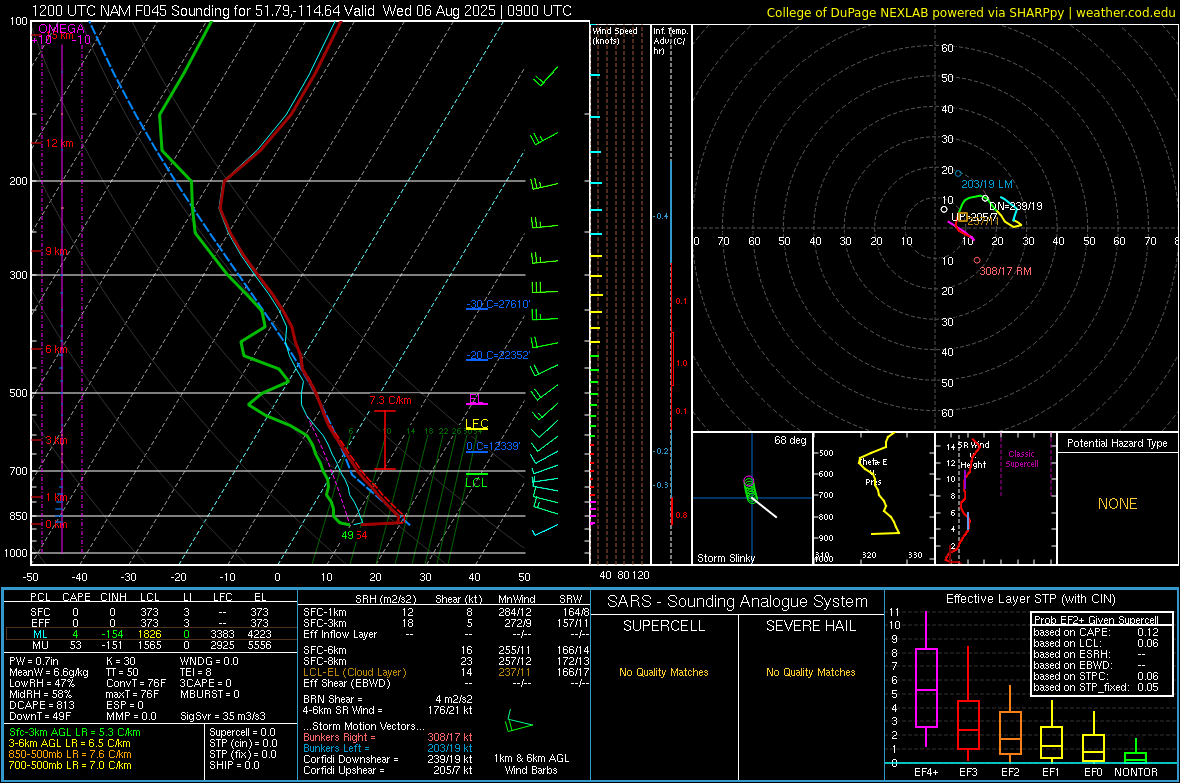Click 'Prob EF2+ Given Supercell' heading
The height and width of the screenshot is (783, 1180).
(x=1096, y=620)
